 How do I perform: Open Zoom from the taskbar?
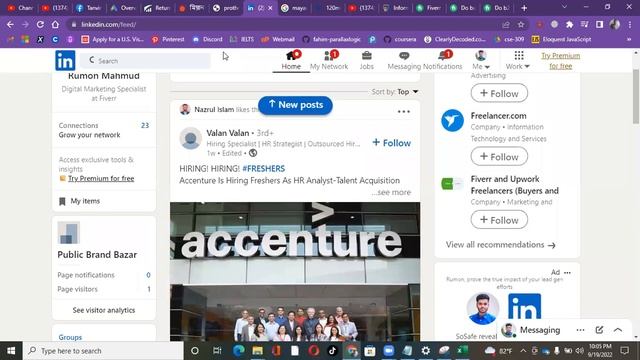click(389, 351)
